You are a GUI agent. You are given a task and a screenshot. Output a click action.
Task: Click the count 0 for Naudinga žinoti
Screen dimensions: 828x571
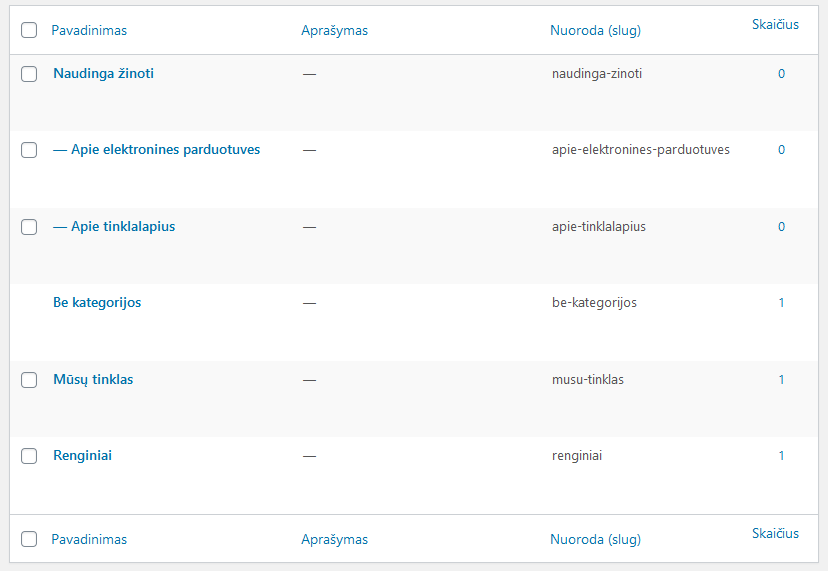pyautogui.click(x=781, y=74)
